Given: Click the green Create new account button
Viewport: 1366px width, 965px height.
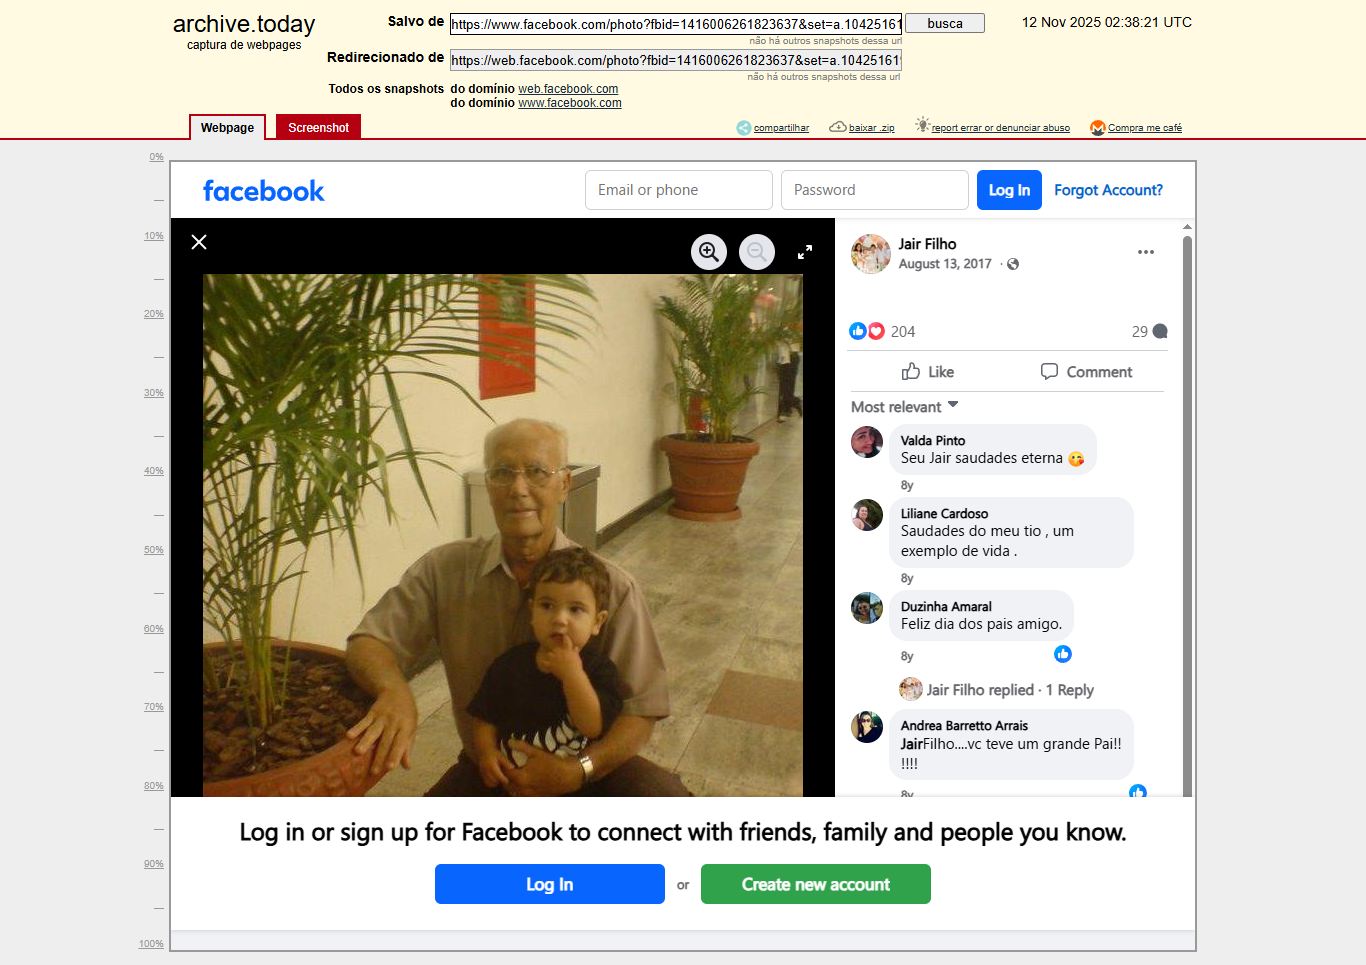Looking at the screenshot, I should click(x=815, y=884).
